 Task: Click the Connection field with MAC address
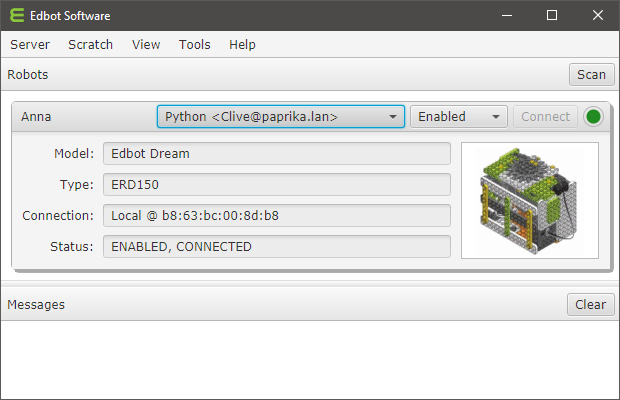click(277, 215)
